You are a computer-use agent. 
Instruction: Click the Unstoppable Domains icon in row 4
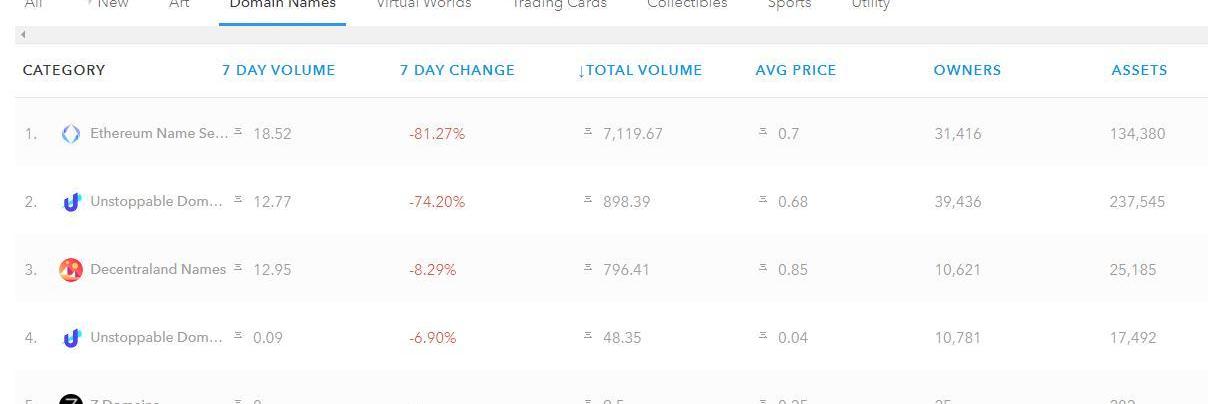[71, 338]
